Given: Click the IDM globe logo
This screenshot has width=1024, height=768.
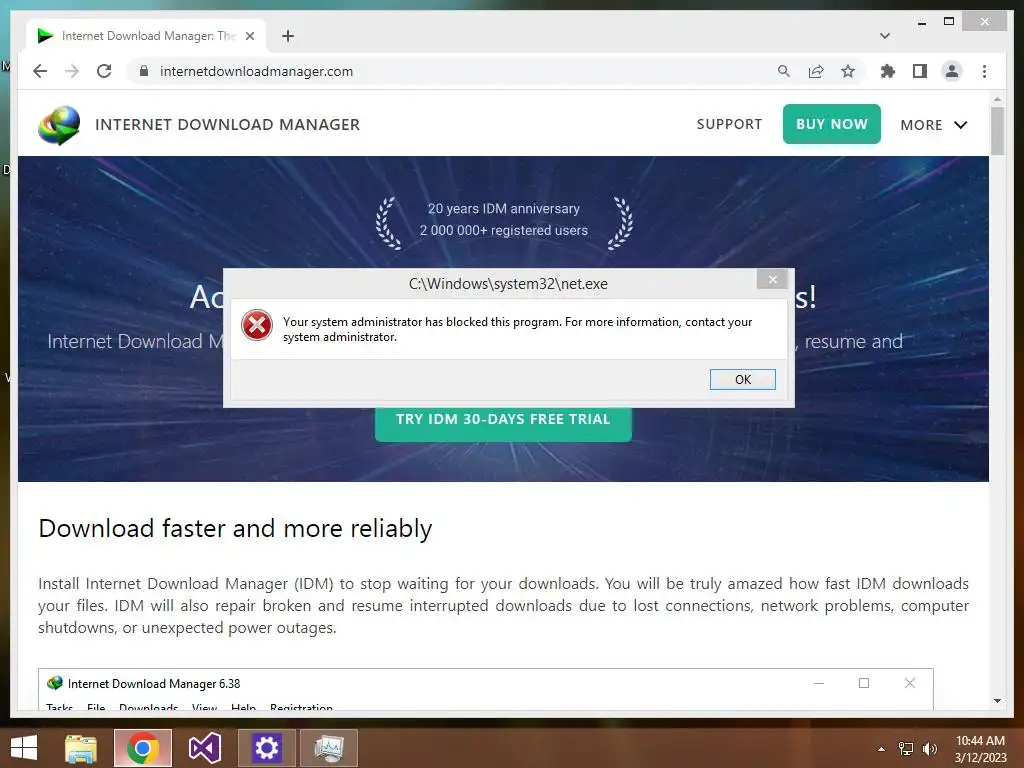Looking at the screenshot, I should pos(59,125).
